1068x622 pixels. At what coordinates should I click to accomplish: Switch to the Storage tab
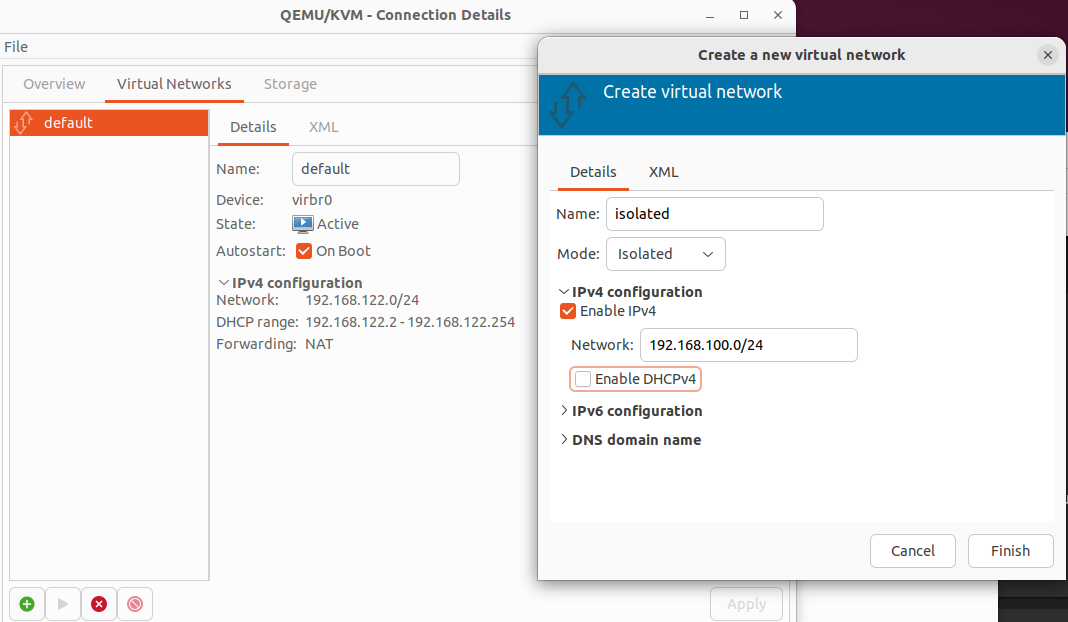coord(290,84)
